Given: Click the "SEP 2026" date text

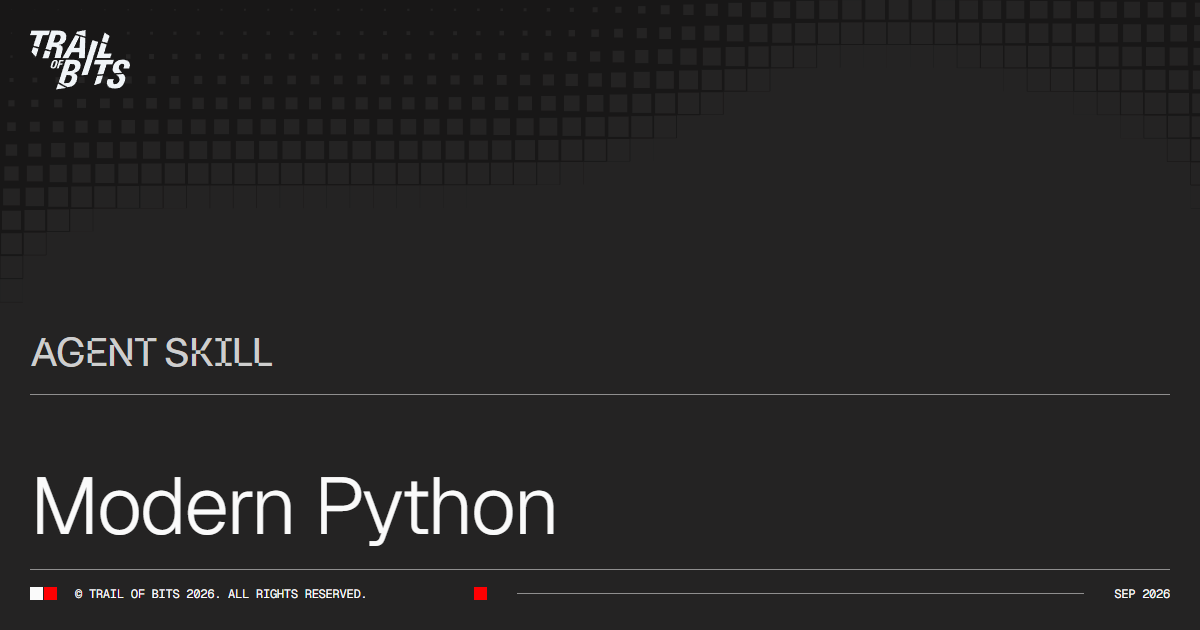Looking at the screenshot, I should click(1142, 594).
